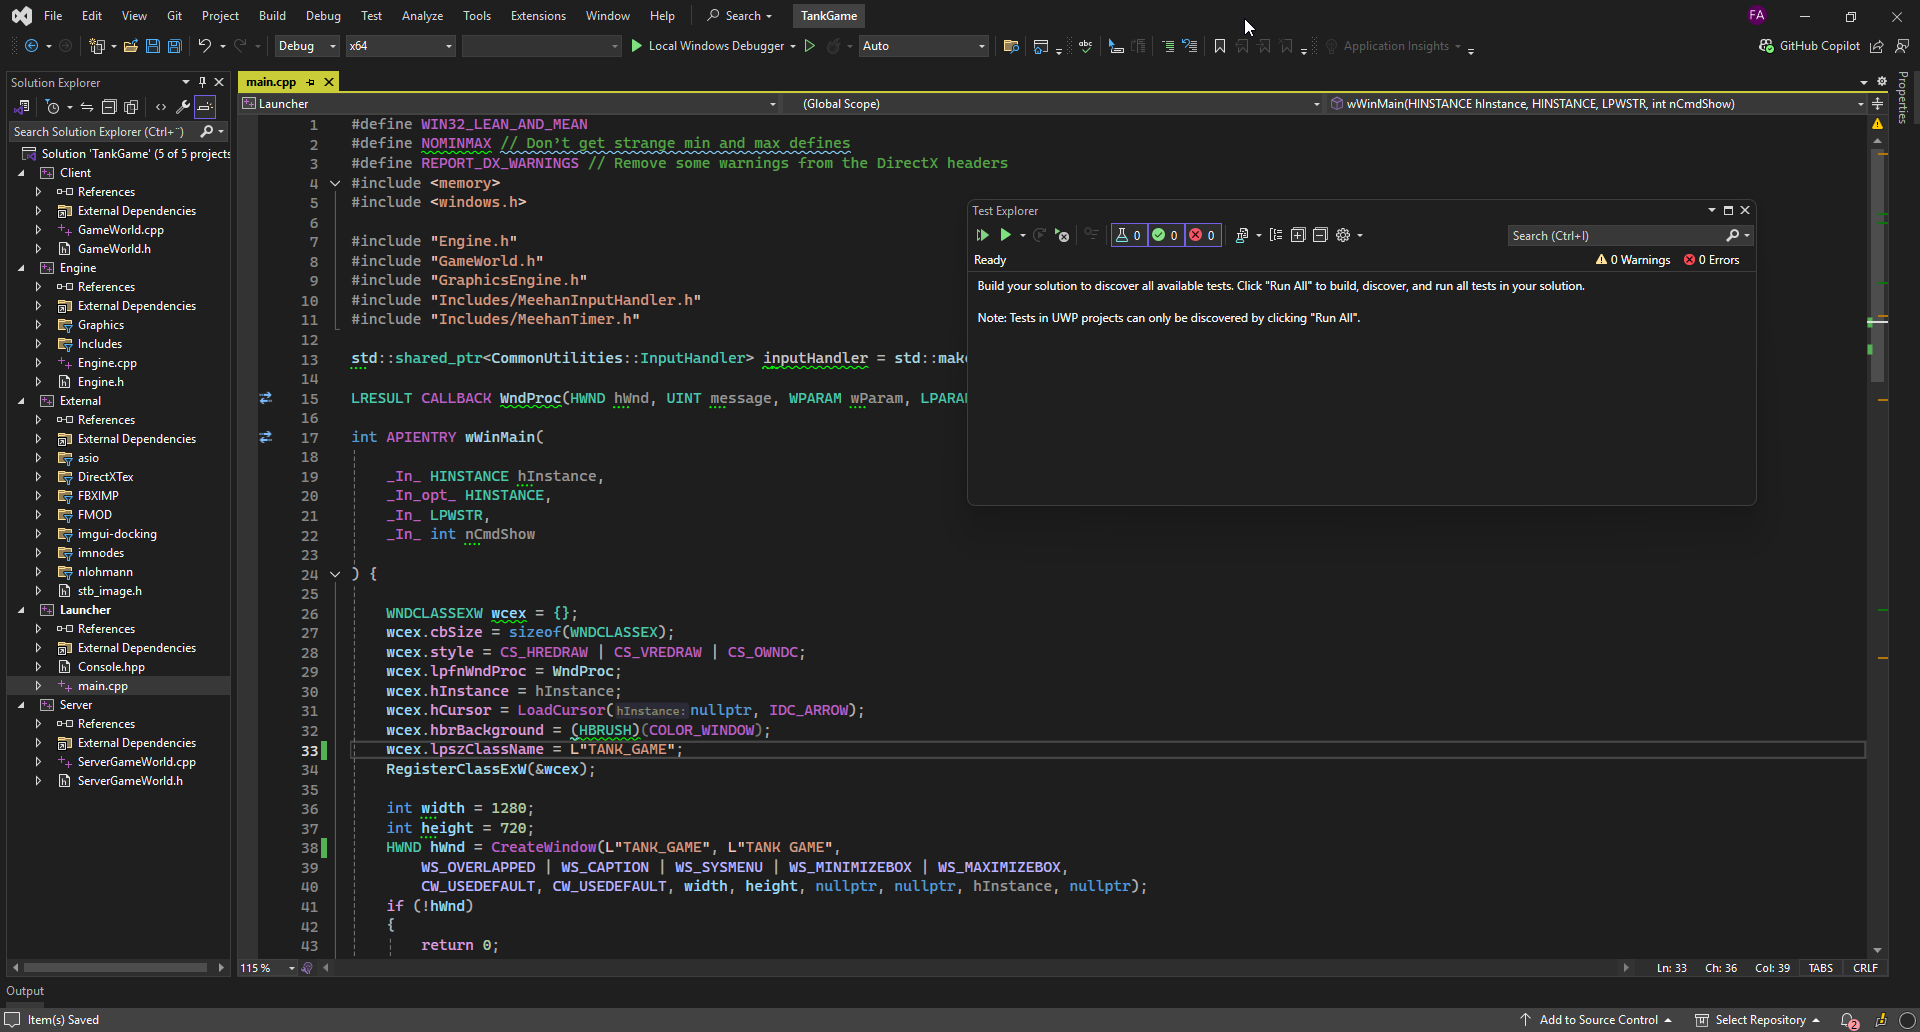Image resolution: width=1920 pixels, height=1032 pixels.
Task: Click View Code icon in Solution Explorer
Action: tap(161, 107)
